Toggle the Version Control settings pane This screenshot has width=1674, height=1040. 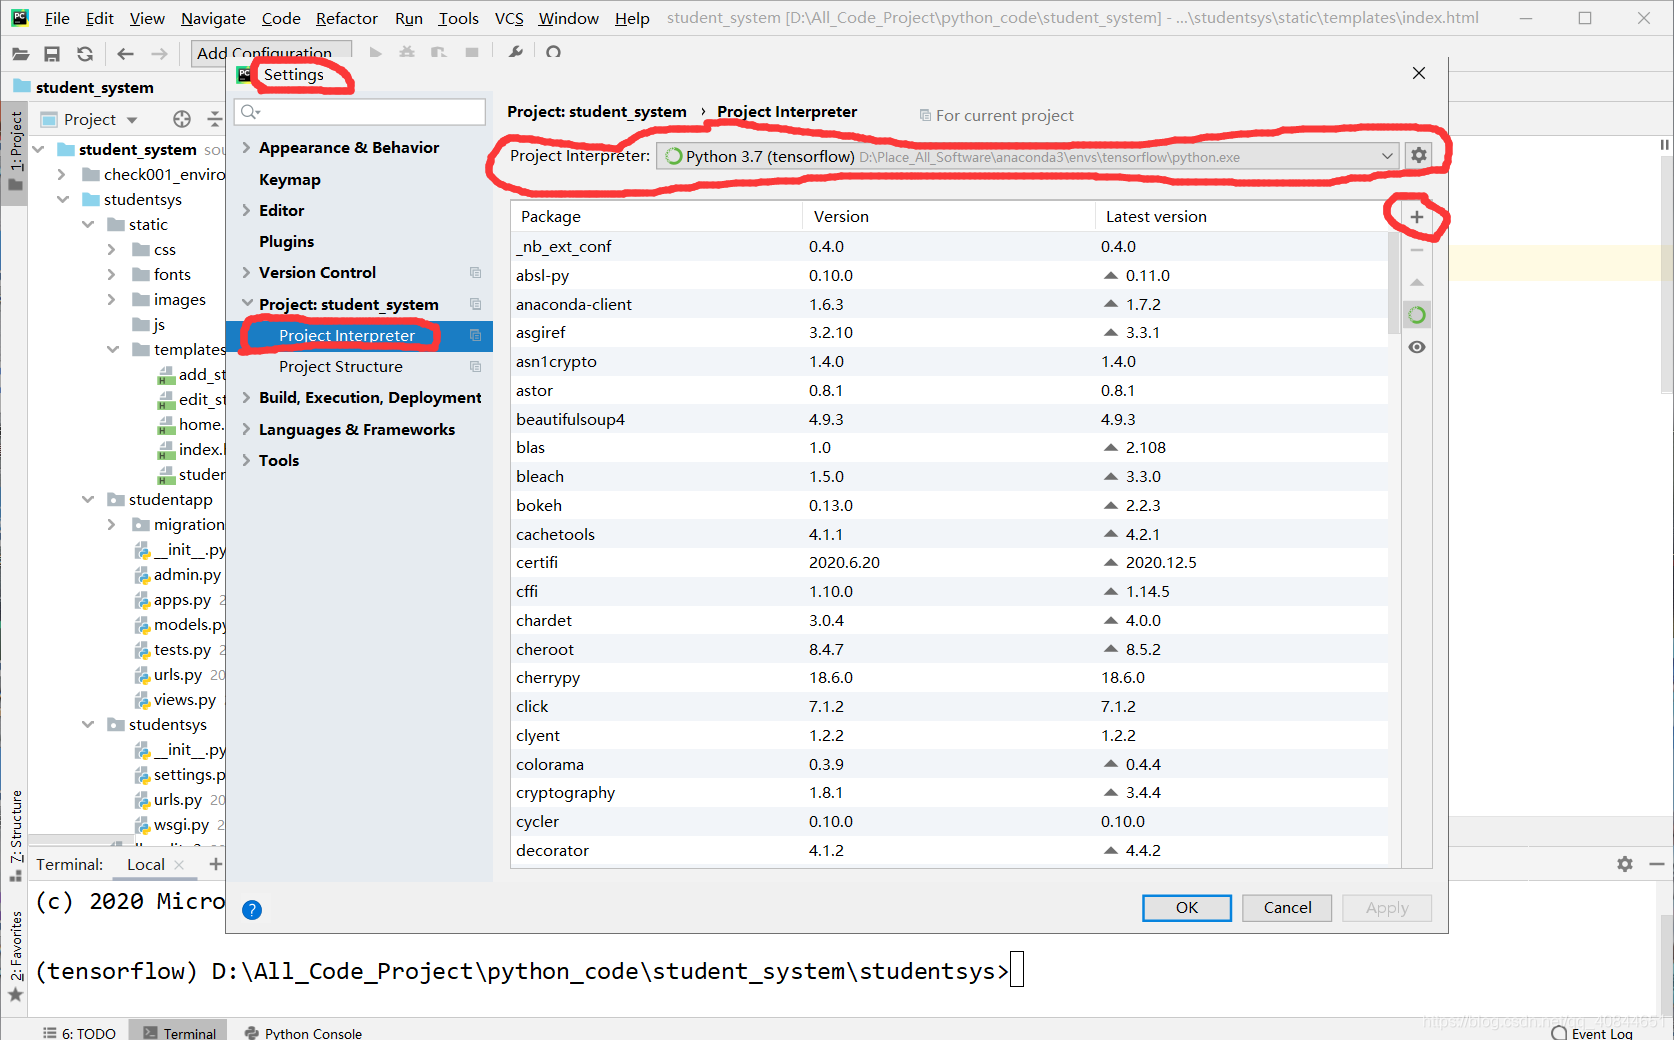click(x=317, y=272)
